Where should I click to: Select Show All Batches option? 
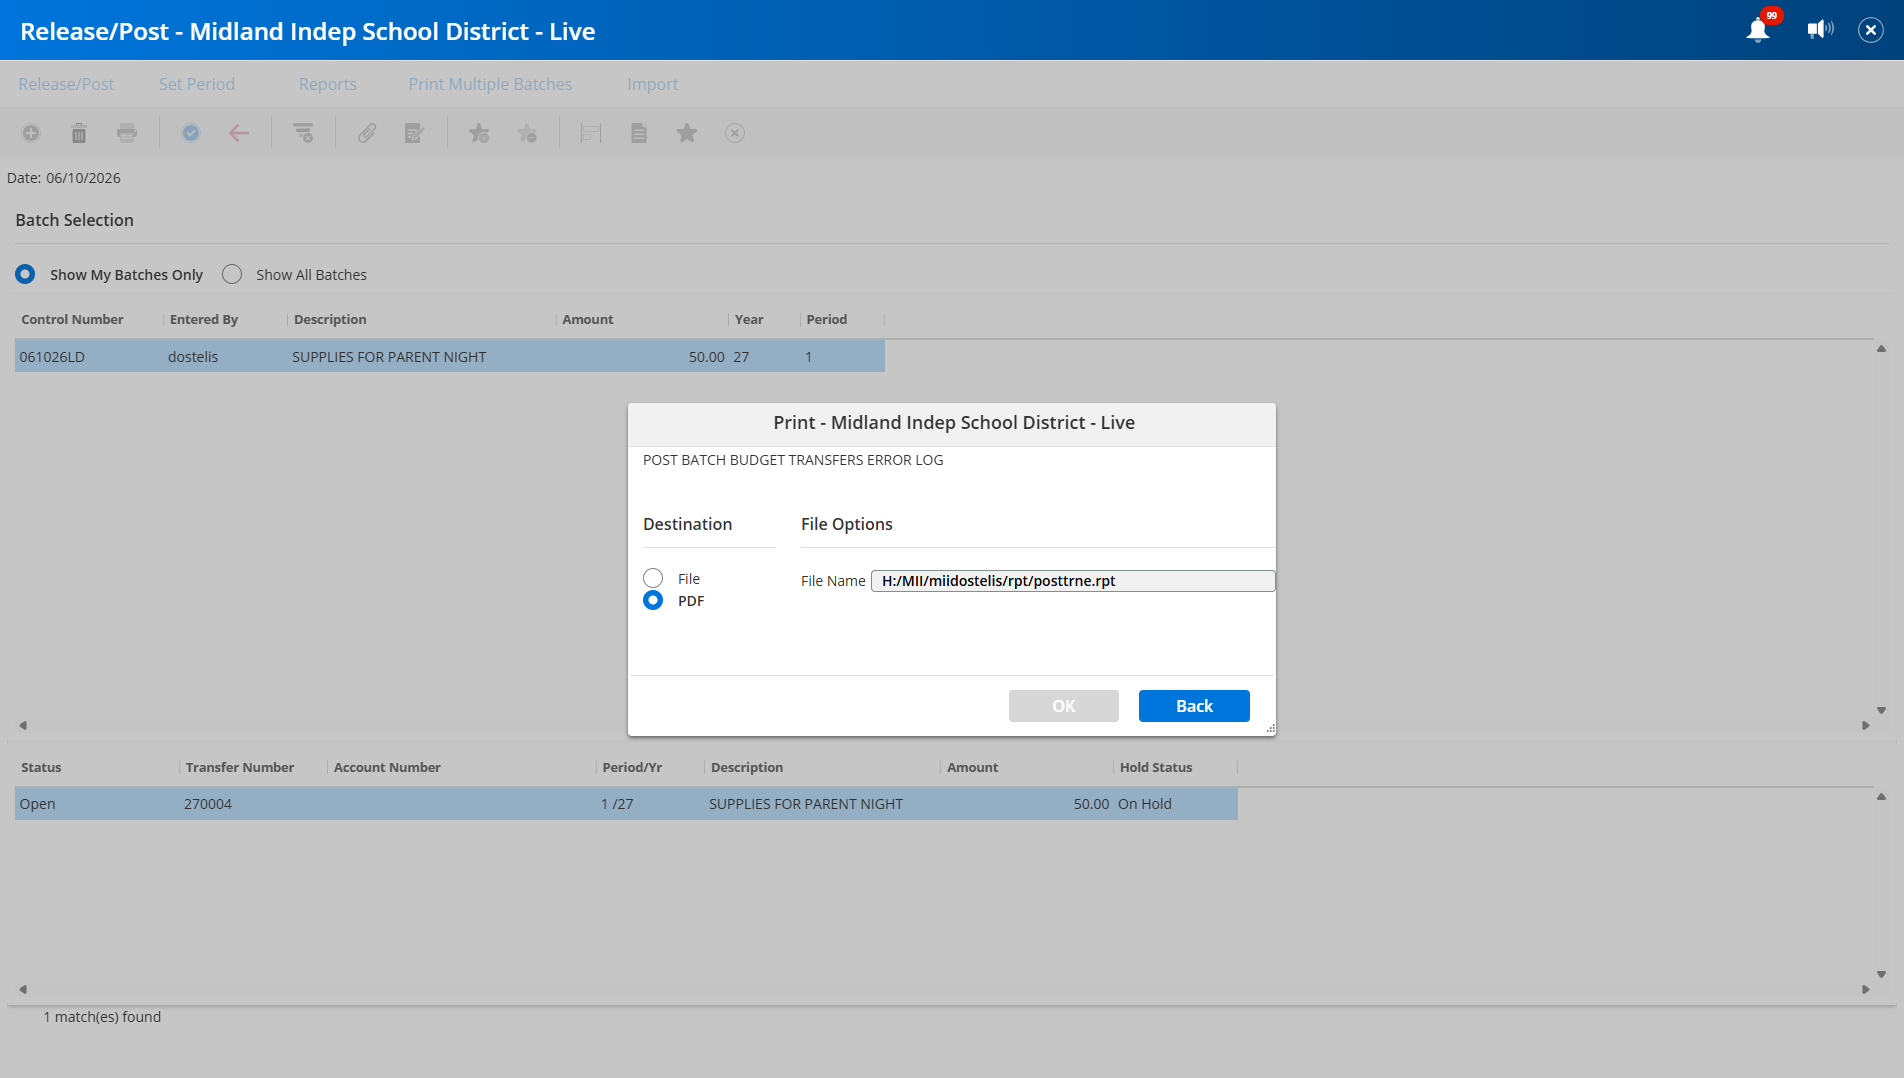(x=232, y=274)
